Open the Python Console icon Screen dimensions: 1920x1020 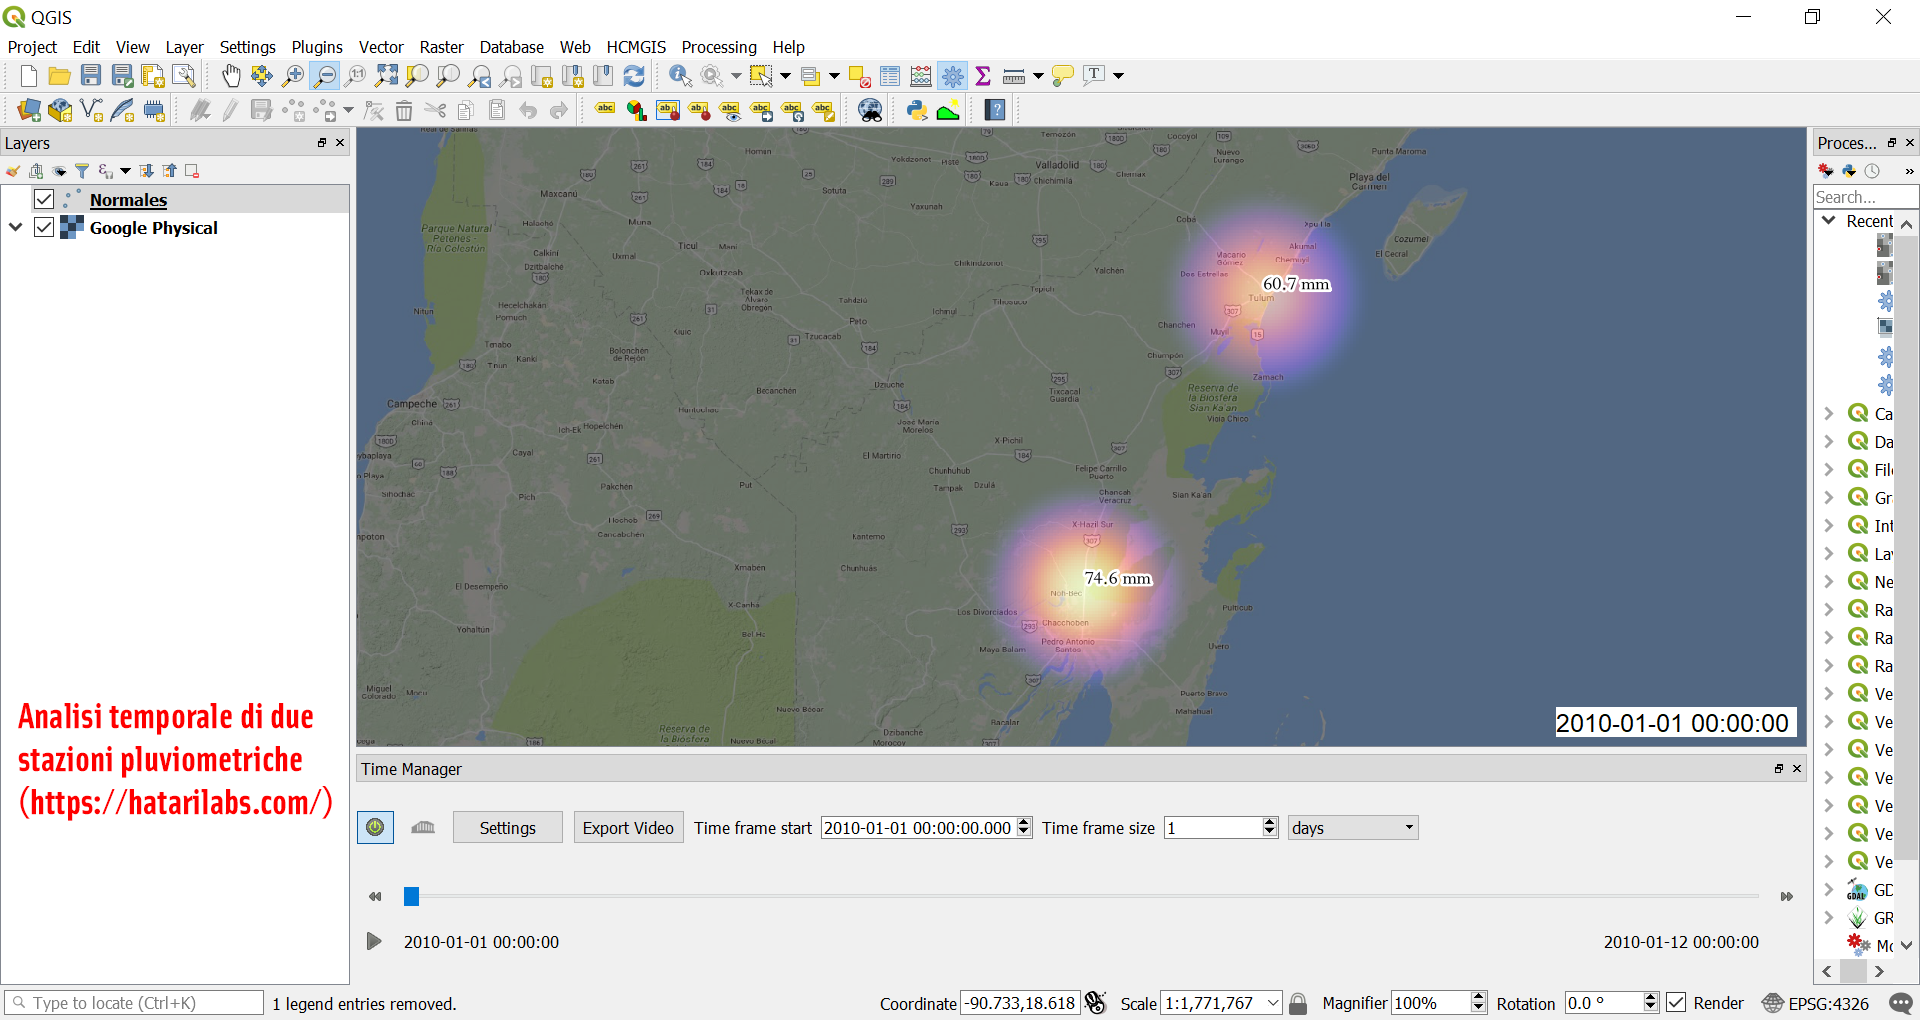917,110
